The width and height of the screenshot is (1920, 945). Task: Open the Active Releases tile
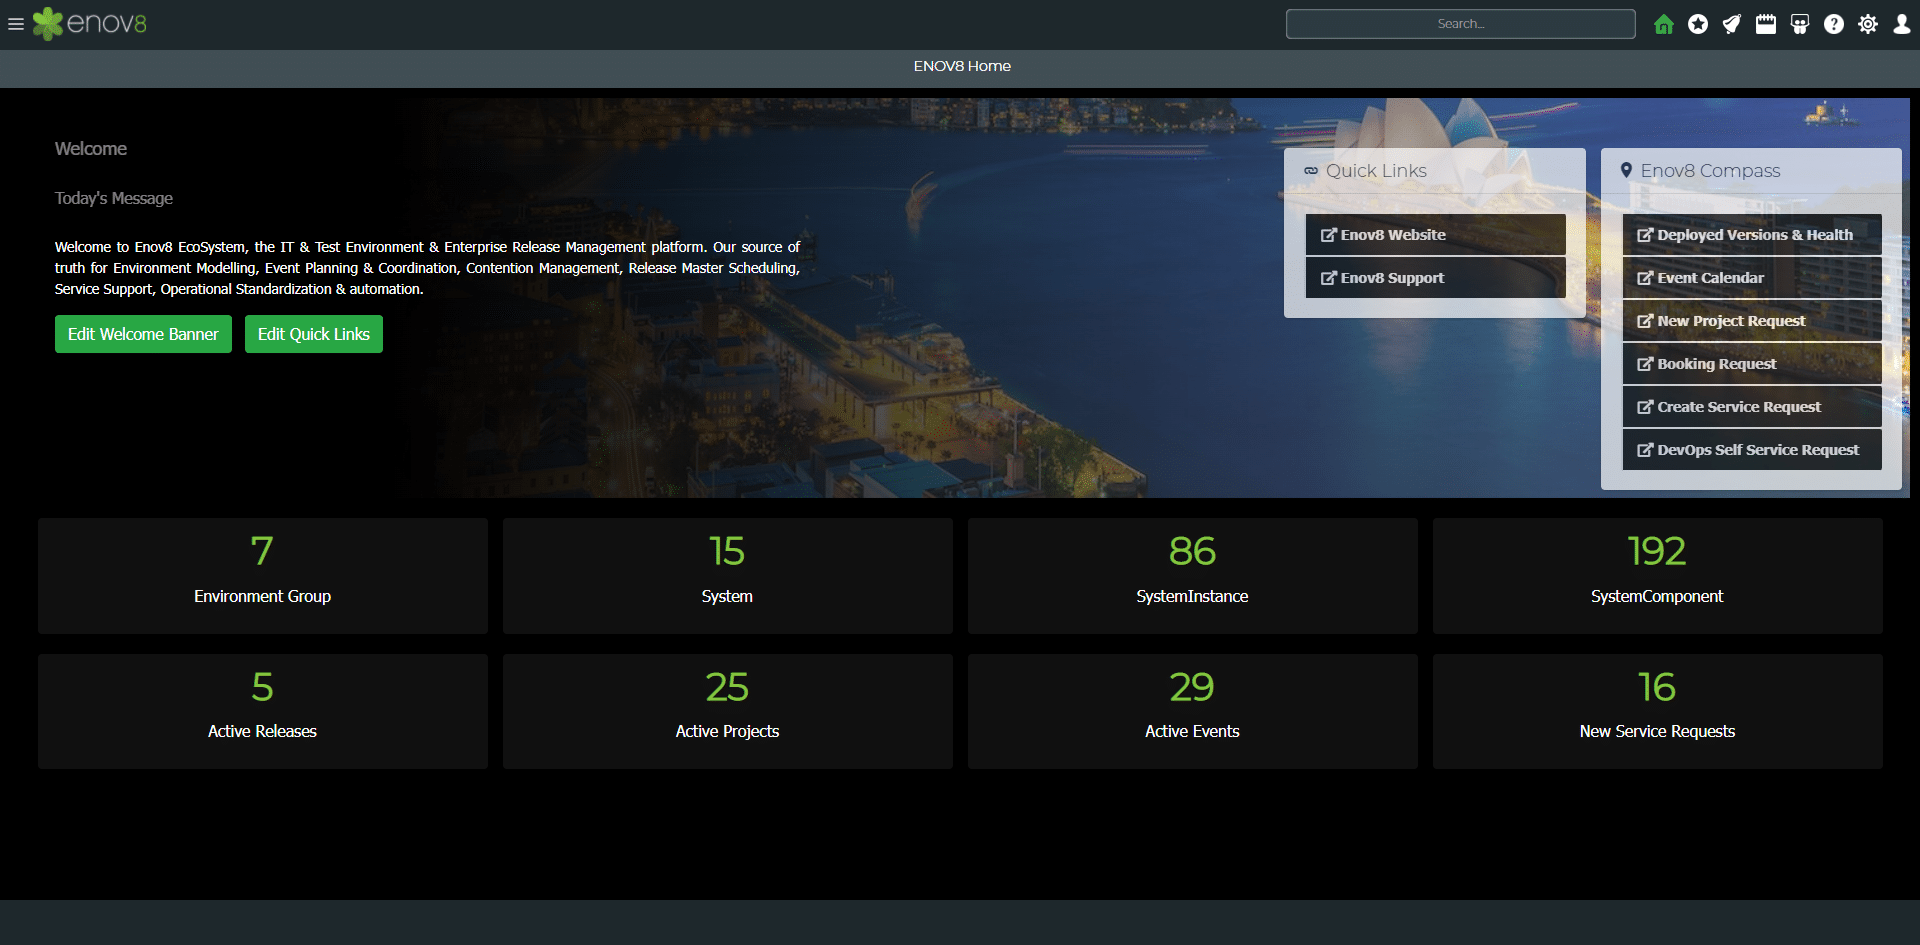pos(263,711)
